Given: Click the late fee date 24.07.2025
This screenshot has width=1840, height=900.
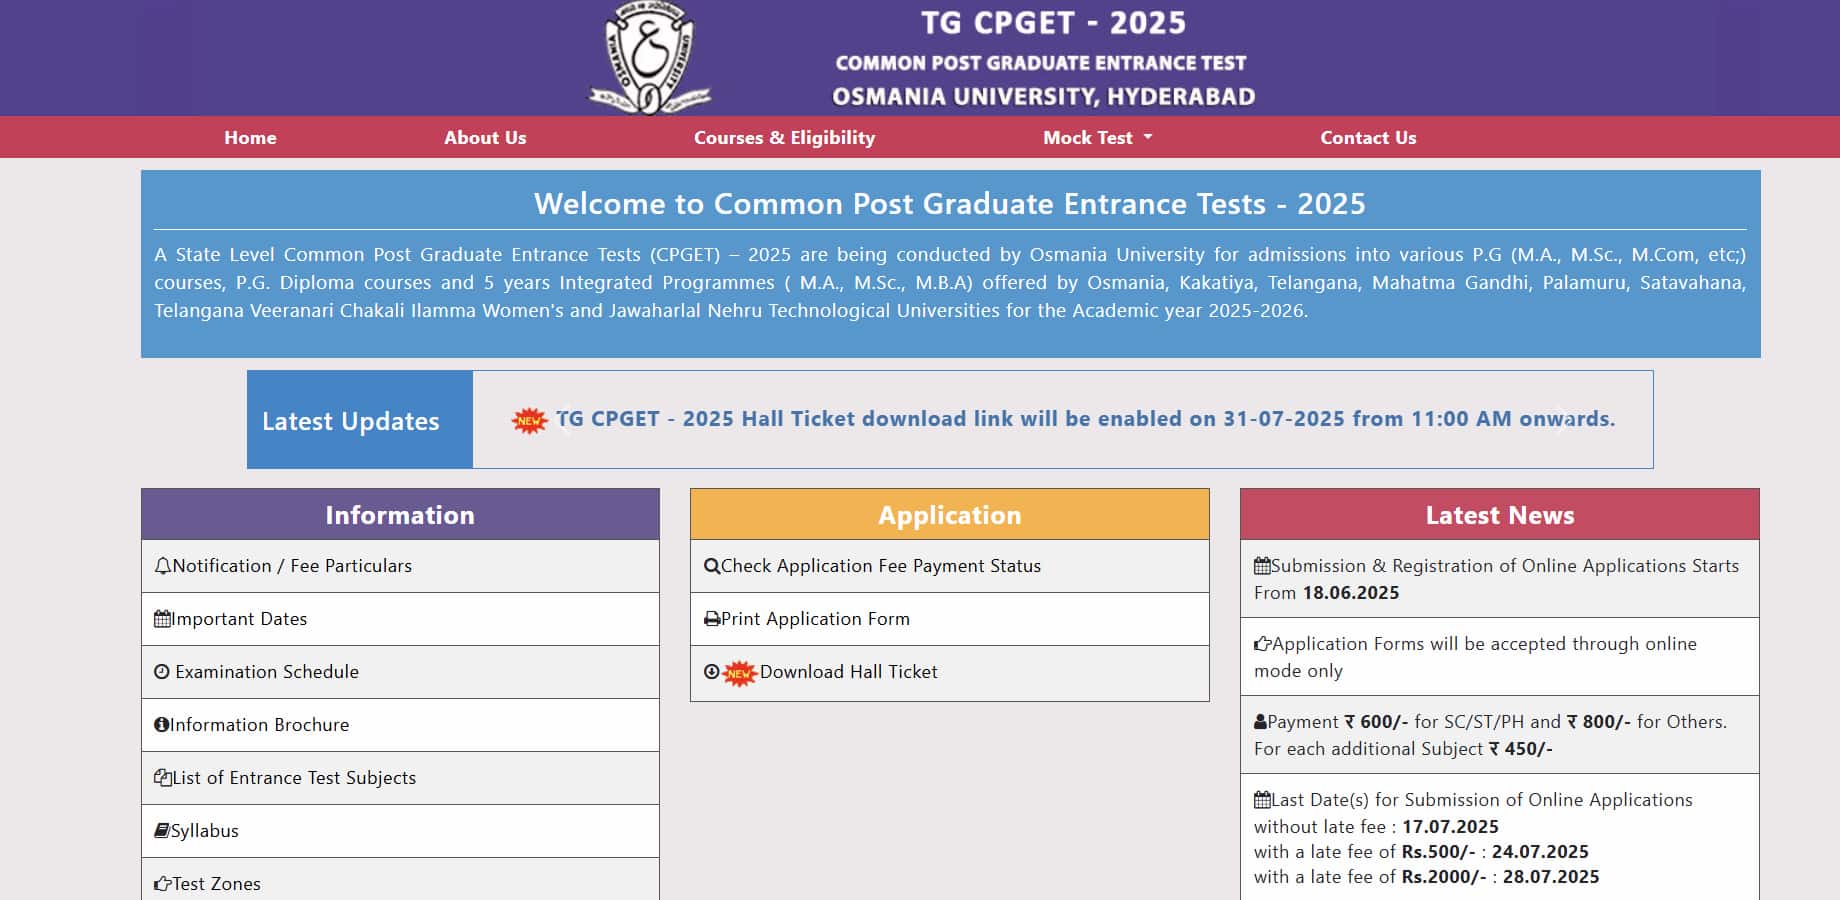Looking at the screenshot, I should pos(1540,852).
